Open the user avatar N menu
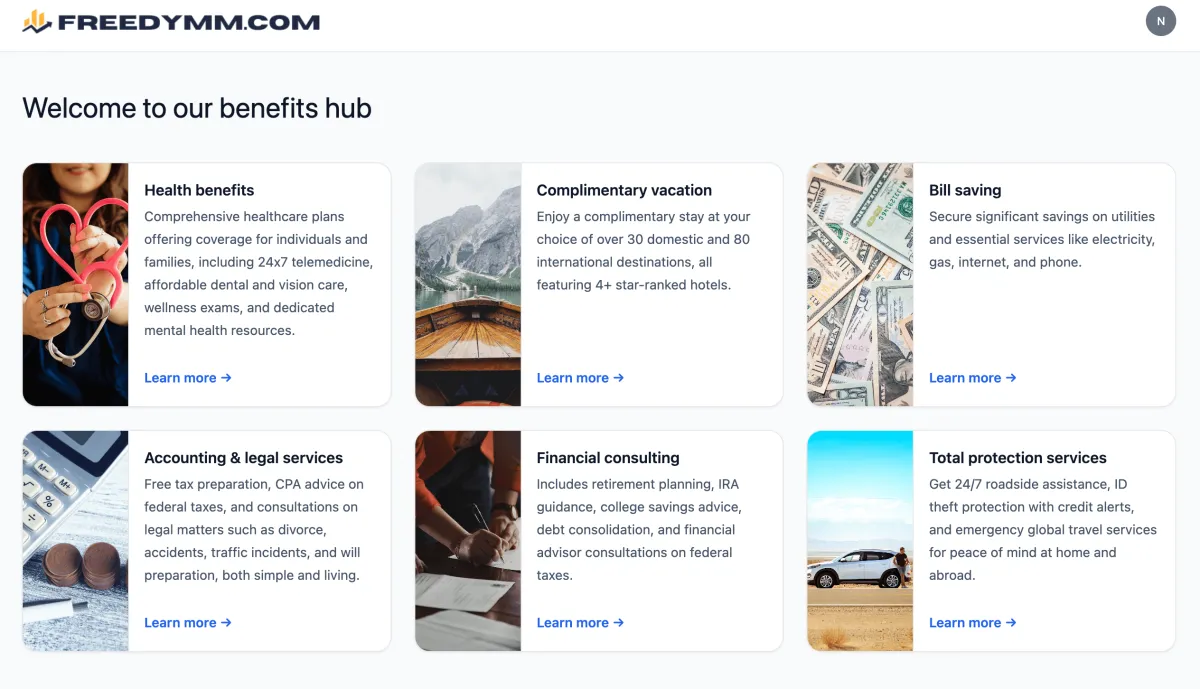The image size is (1200, 689). point(1161,21)
